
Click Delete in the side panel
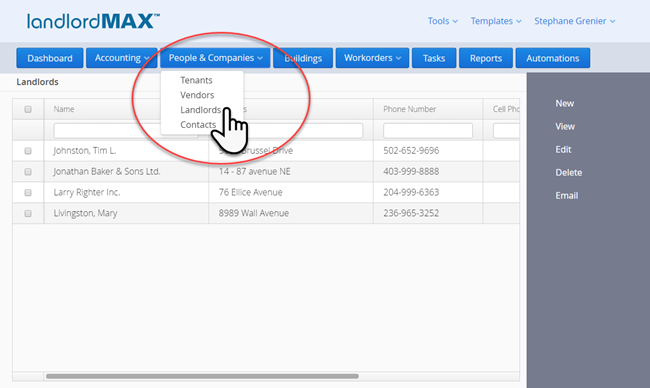click(x=569, y=172)
